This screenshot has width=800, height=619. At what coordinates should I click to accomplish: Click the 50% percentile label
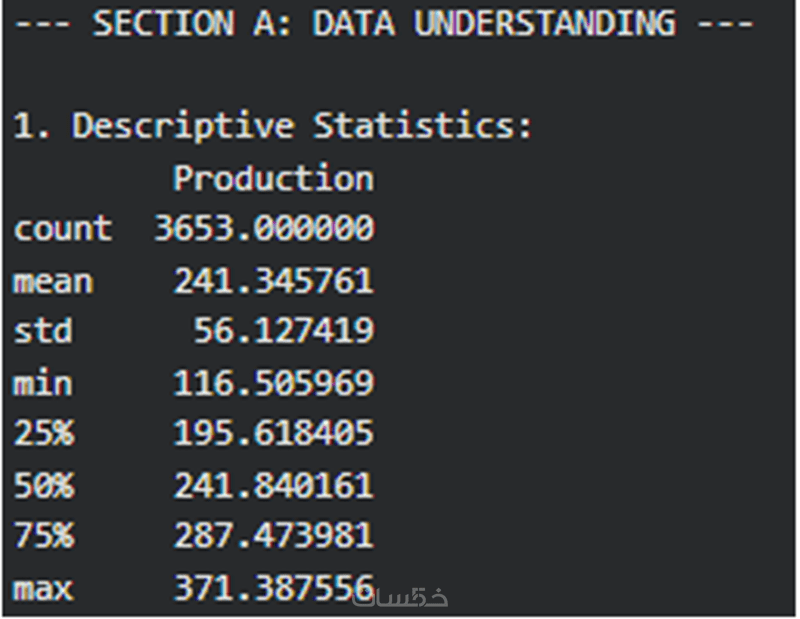(x=42, y=486)
